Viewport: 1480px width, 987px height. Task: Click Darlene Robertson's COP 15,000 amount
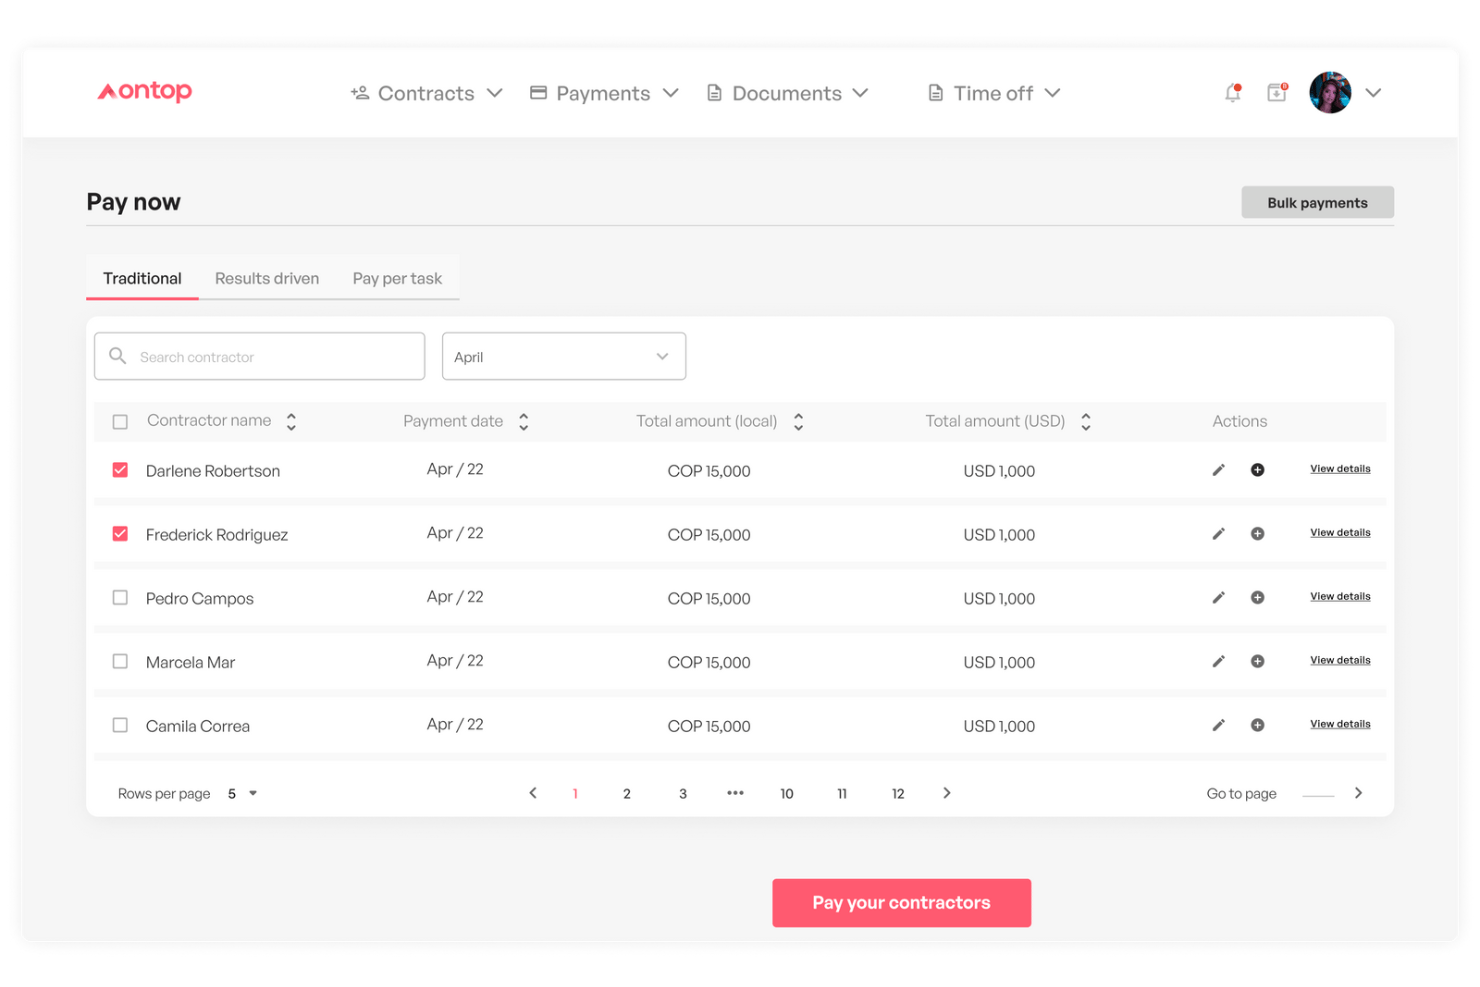709,471
